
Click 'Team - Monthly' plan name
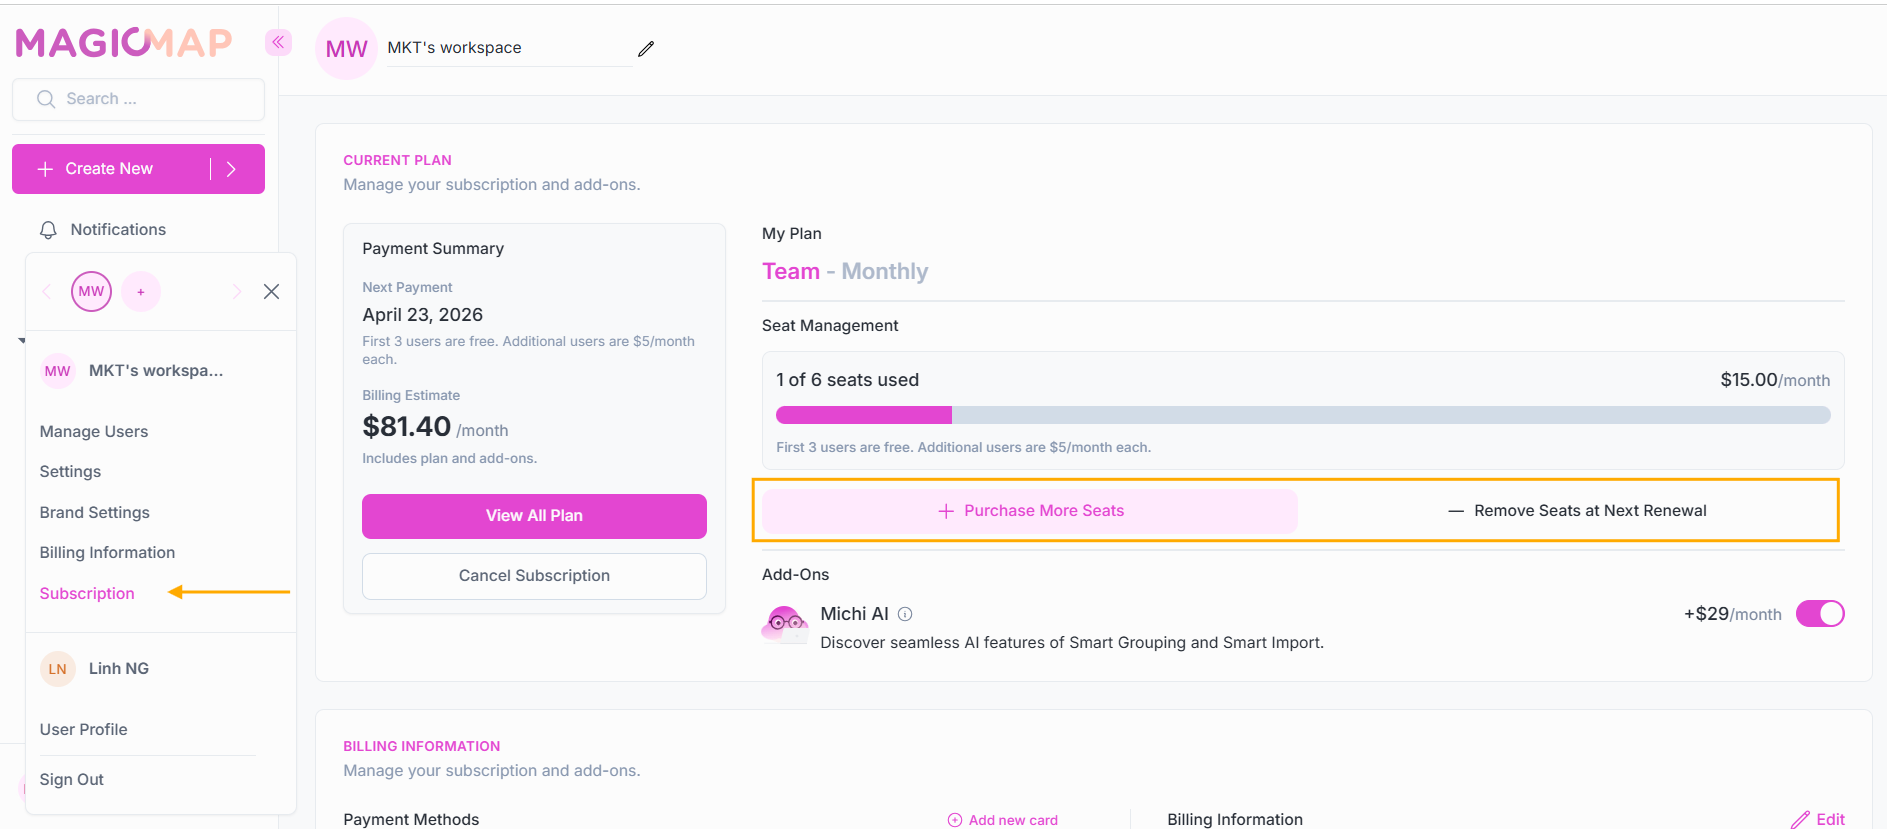pyautogui.click(x=845, y=272)
